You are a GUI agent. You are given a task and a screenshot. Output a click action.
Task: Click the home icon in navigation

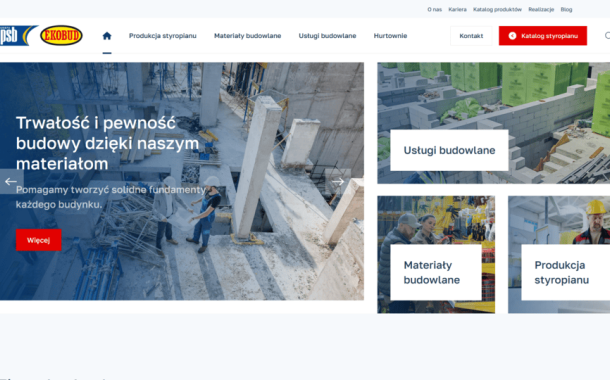point(107,36)
